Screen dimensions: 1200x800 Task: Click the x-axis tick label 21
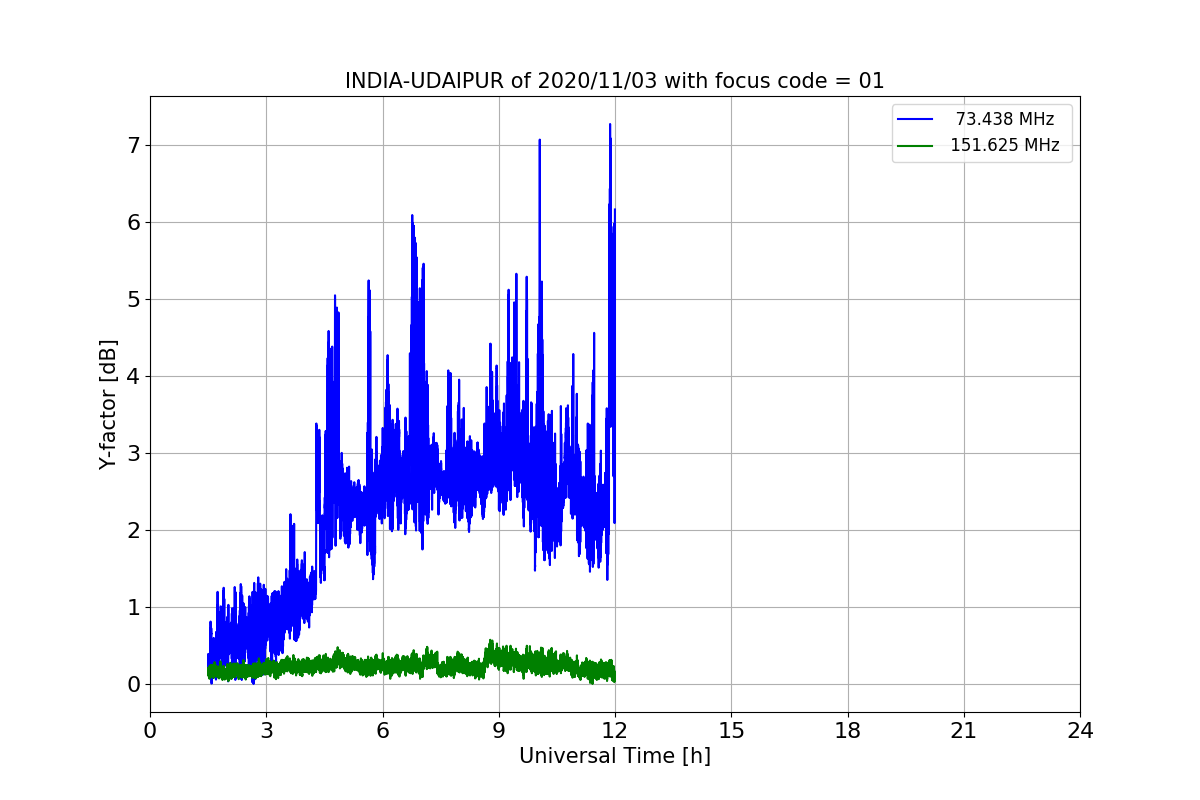click(x=964, y=731)
